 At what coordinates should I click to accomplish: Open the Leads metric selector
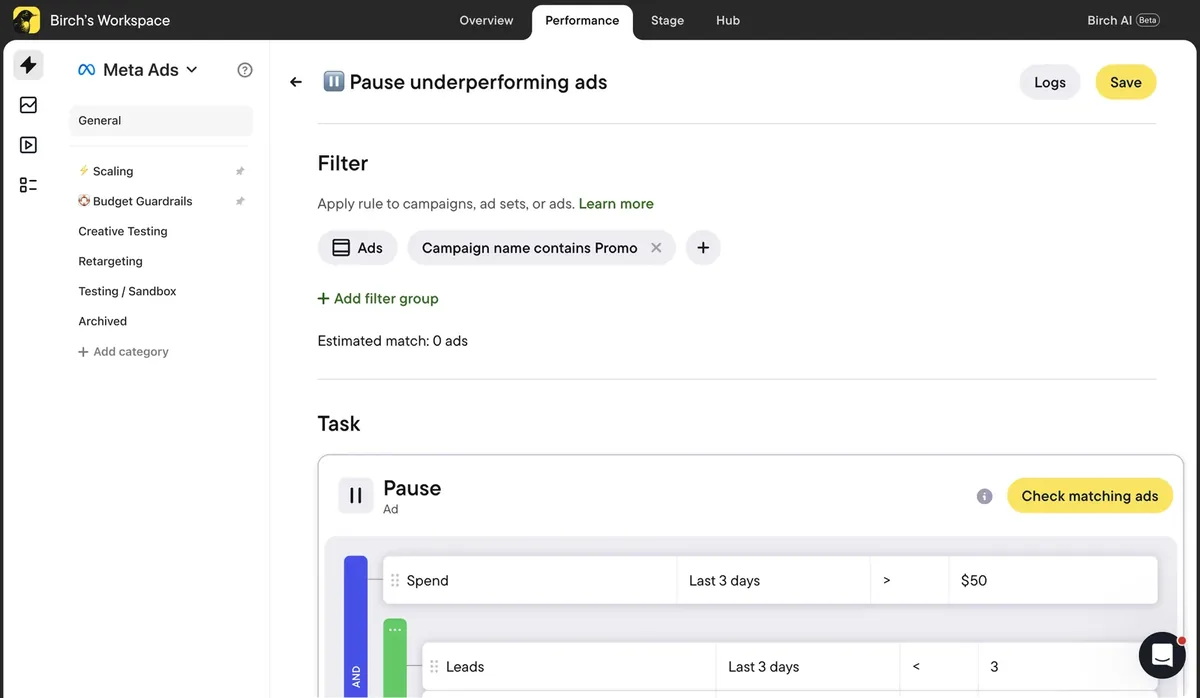coord(569,666)
